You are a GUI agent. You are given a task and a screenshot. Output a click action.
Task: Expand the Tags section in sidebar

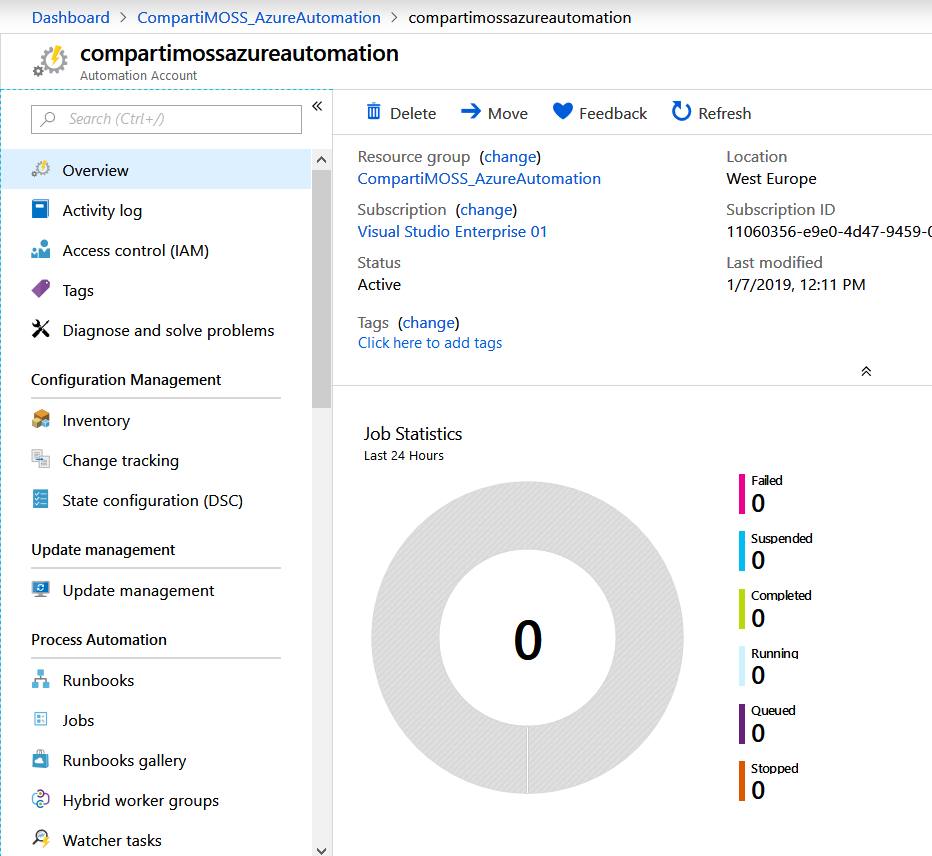pos(78,290)
